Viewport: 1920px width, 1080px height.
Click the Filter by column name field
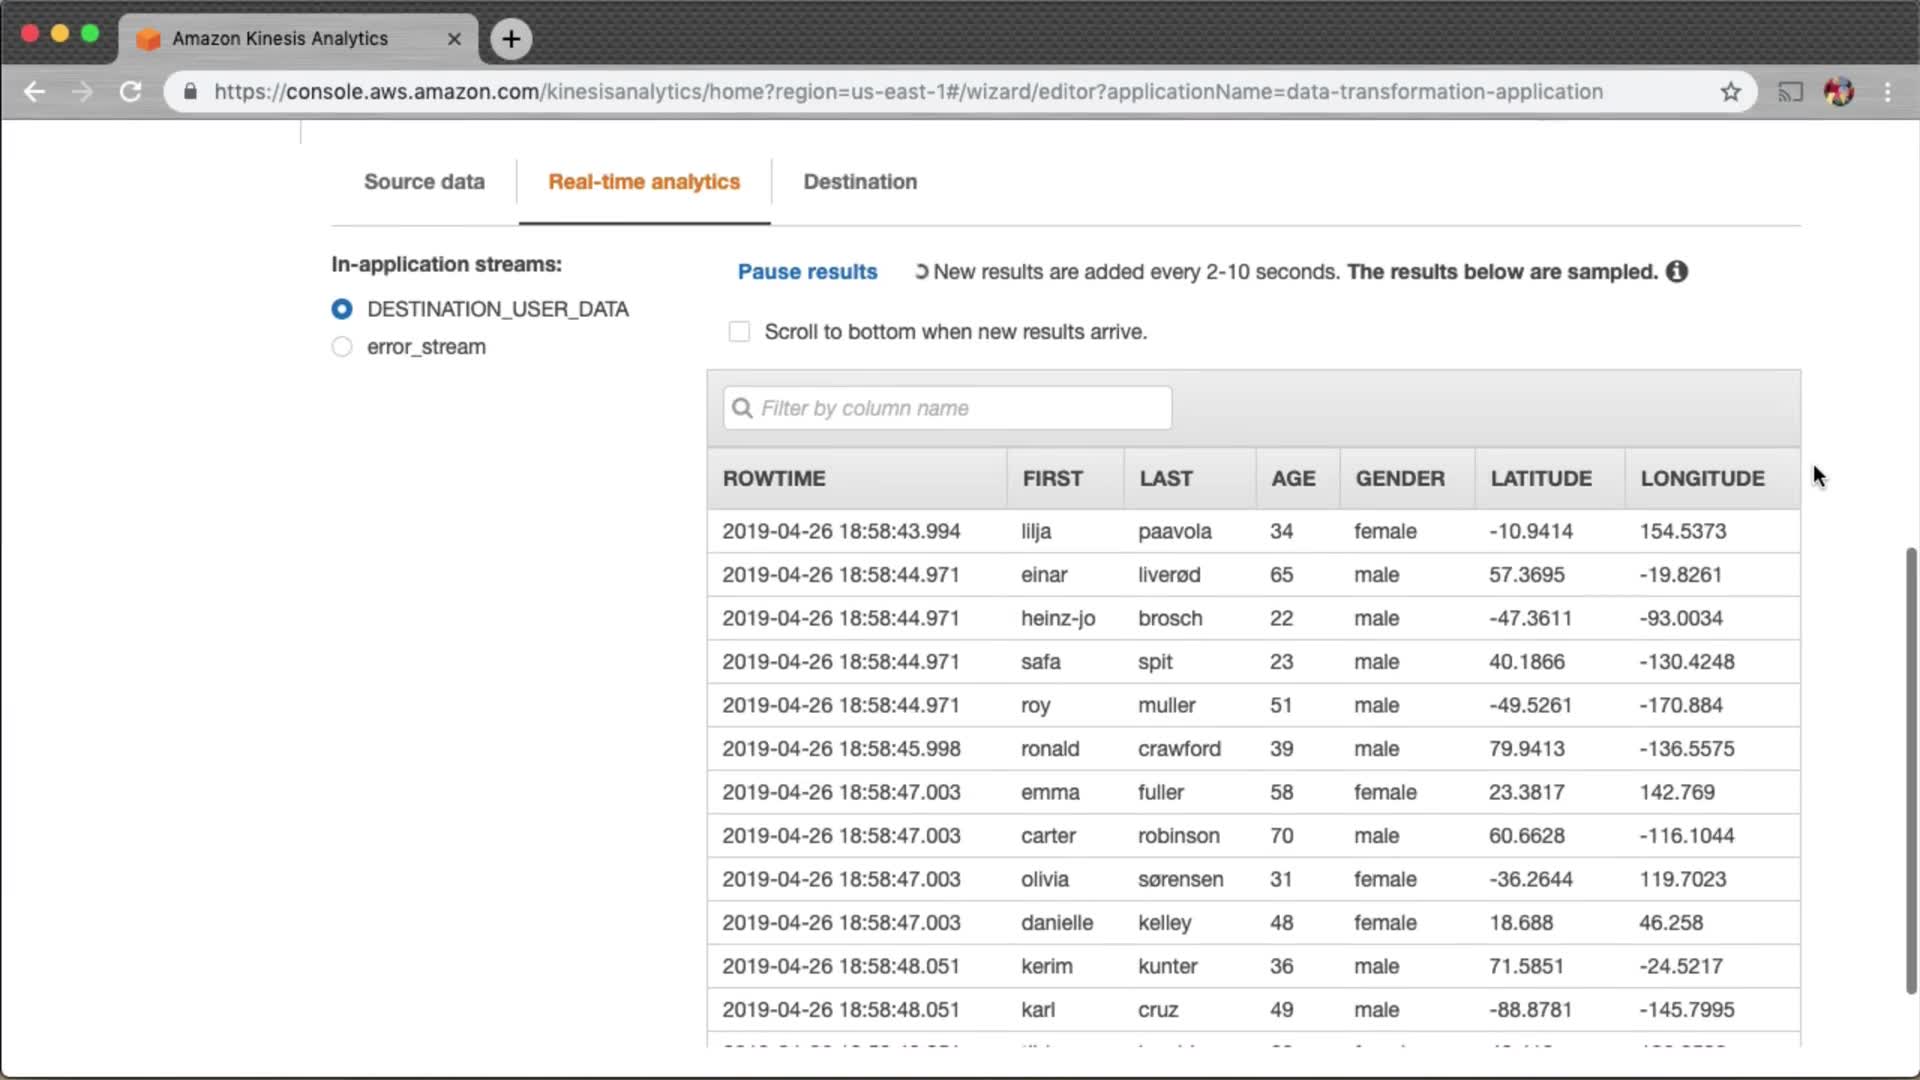[947, 408]
